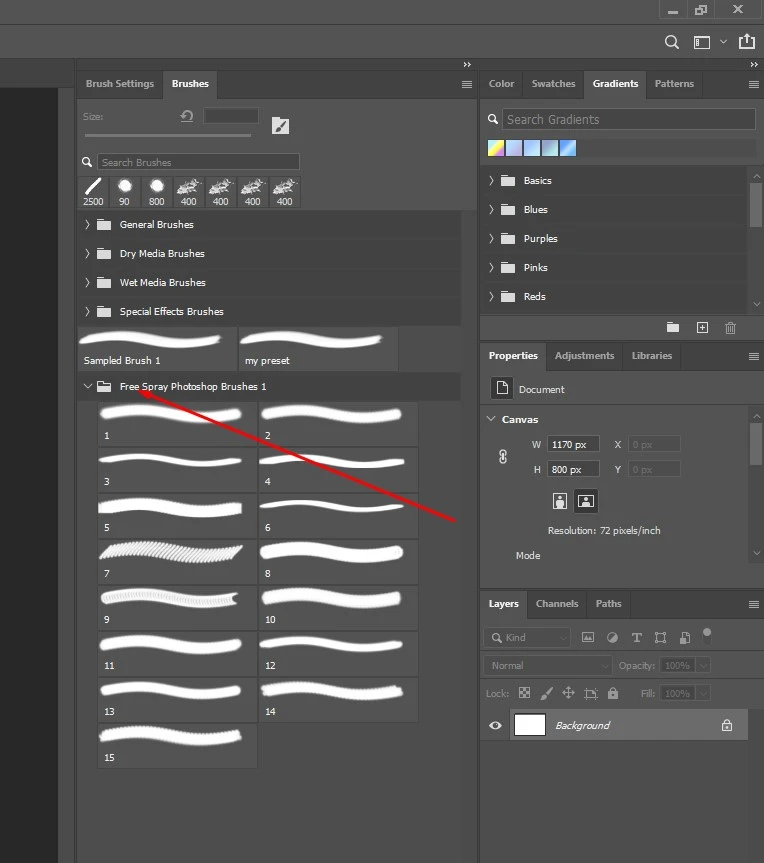Expand the Special Effects Brushes folder
The width and height of the screenshot is (764, 863).
click(87, 312)
